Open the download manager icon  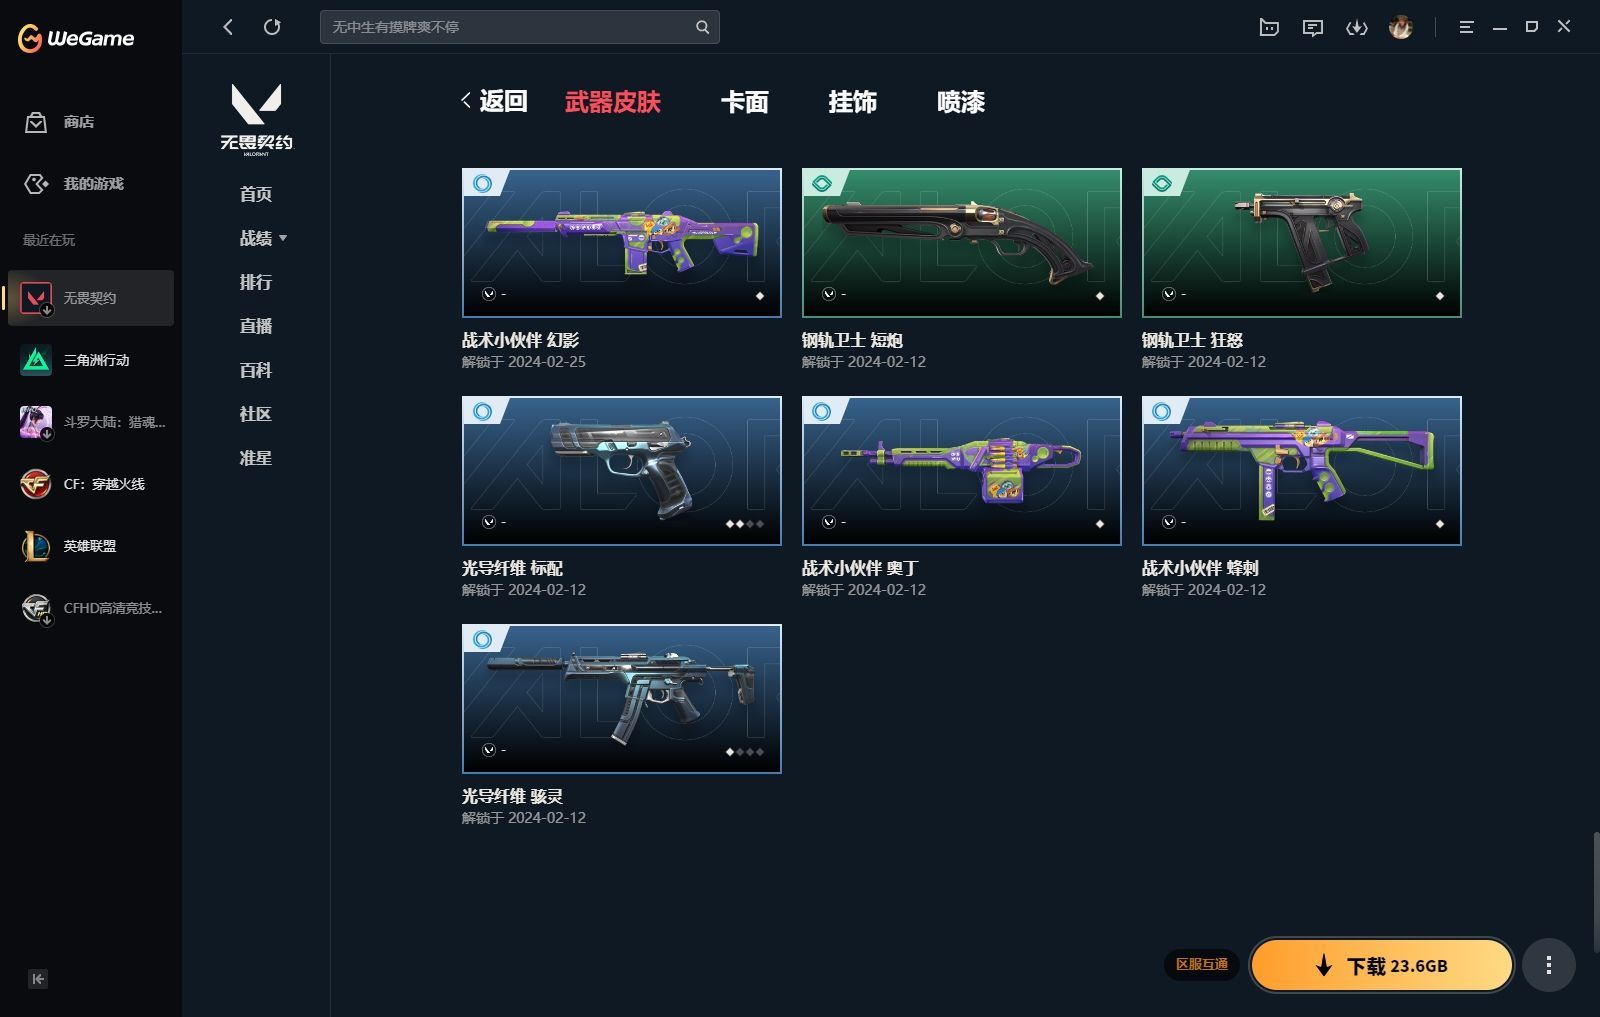pyautogui.click(x=1356, y=28)
